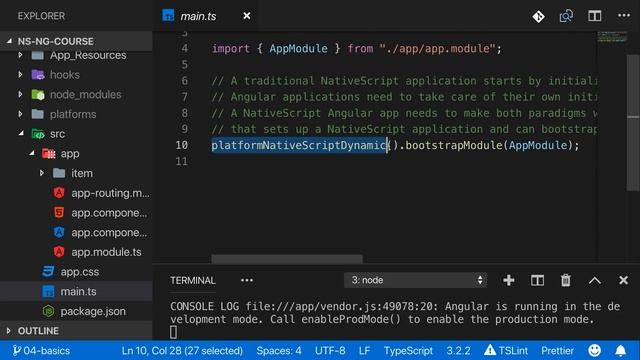Click the red app folder icon
Viewport: 640px width, 360px height.
point(49,153)
